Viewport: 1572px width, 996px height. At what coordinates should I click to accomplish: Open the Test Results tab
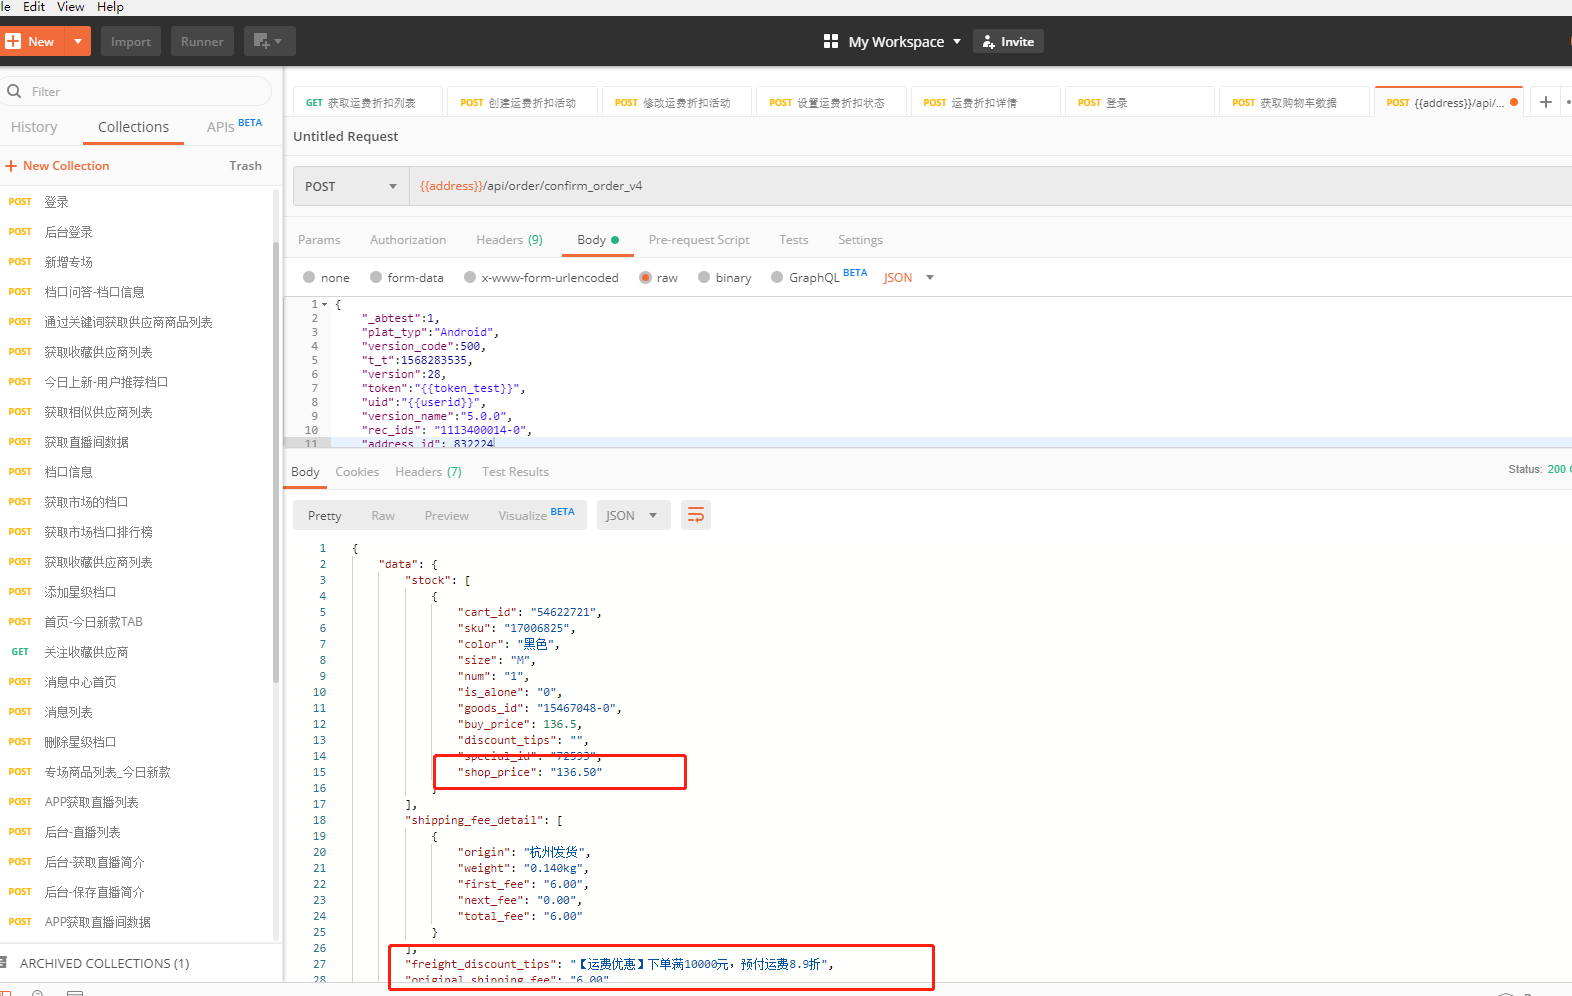[515, 472]
